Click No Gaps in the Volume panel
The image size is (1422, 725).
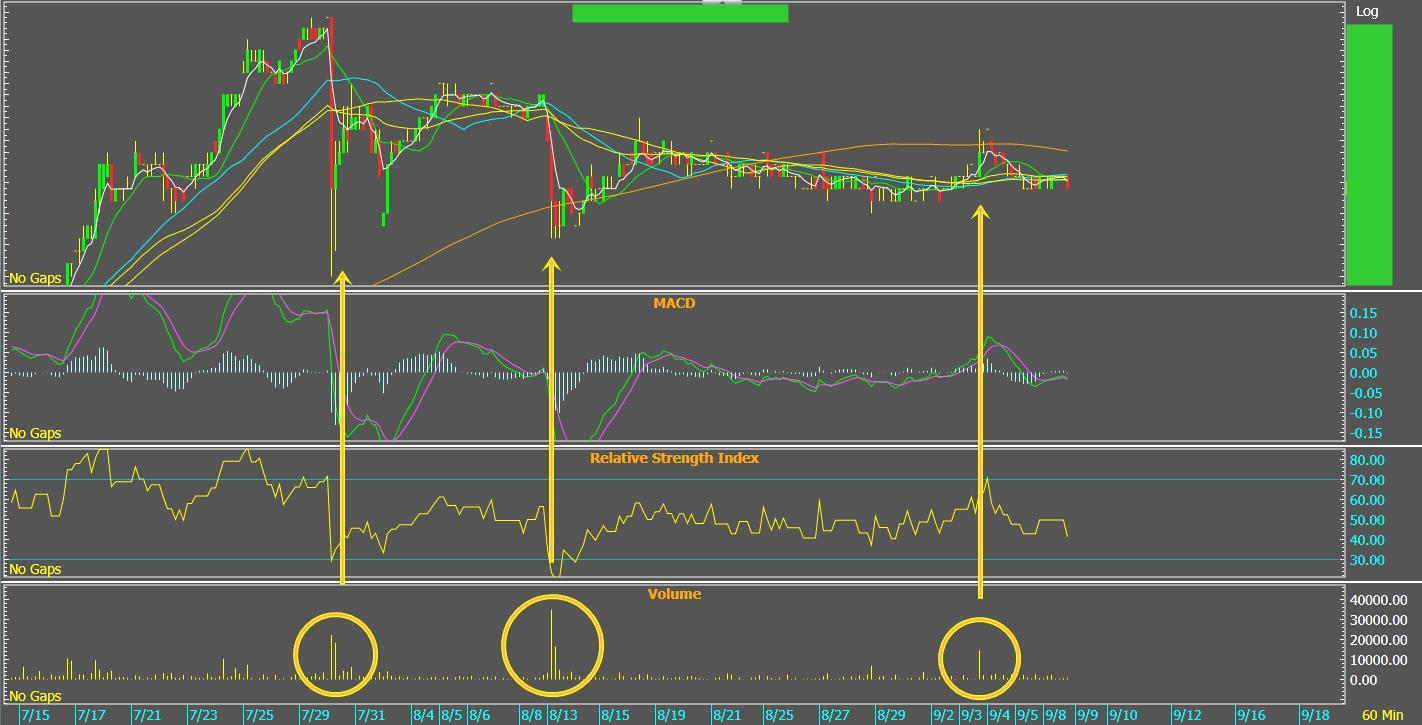pyautogui.click(x=35, y=696)
